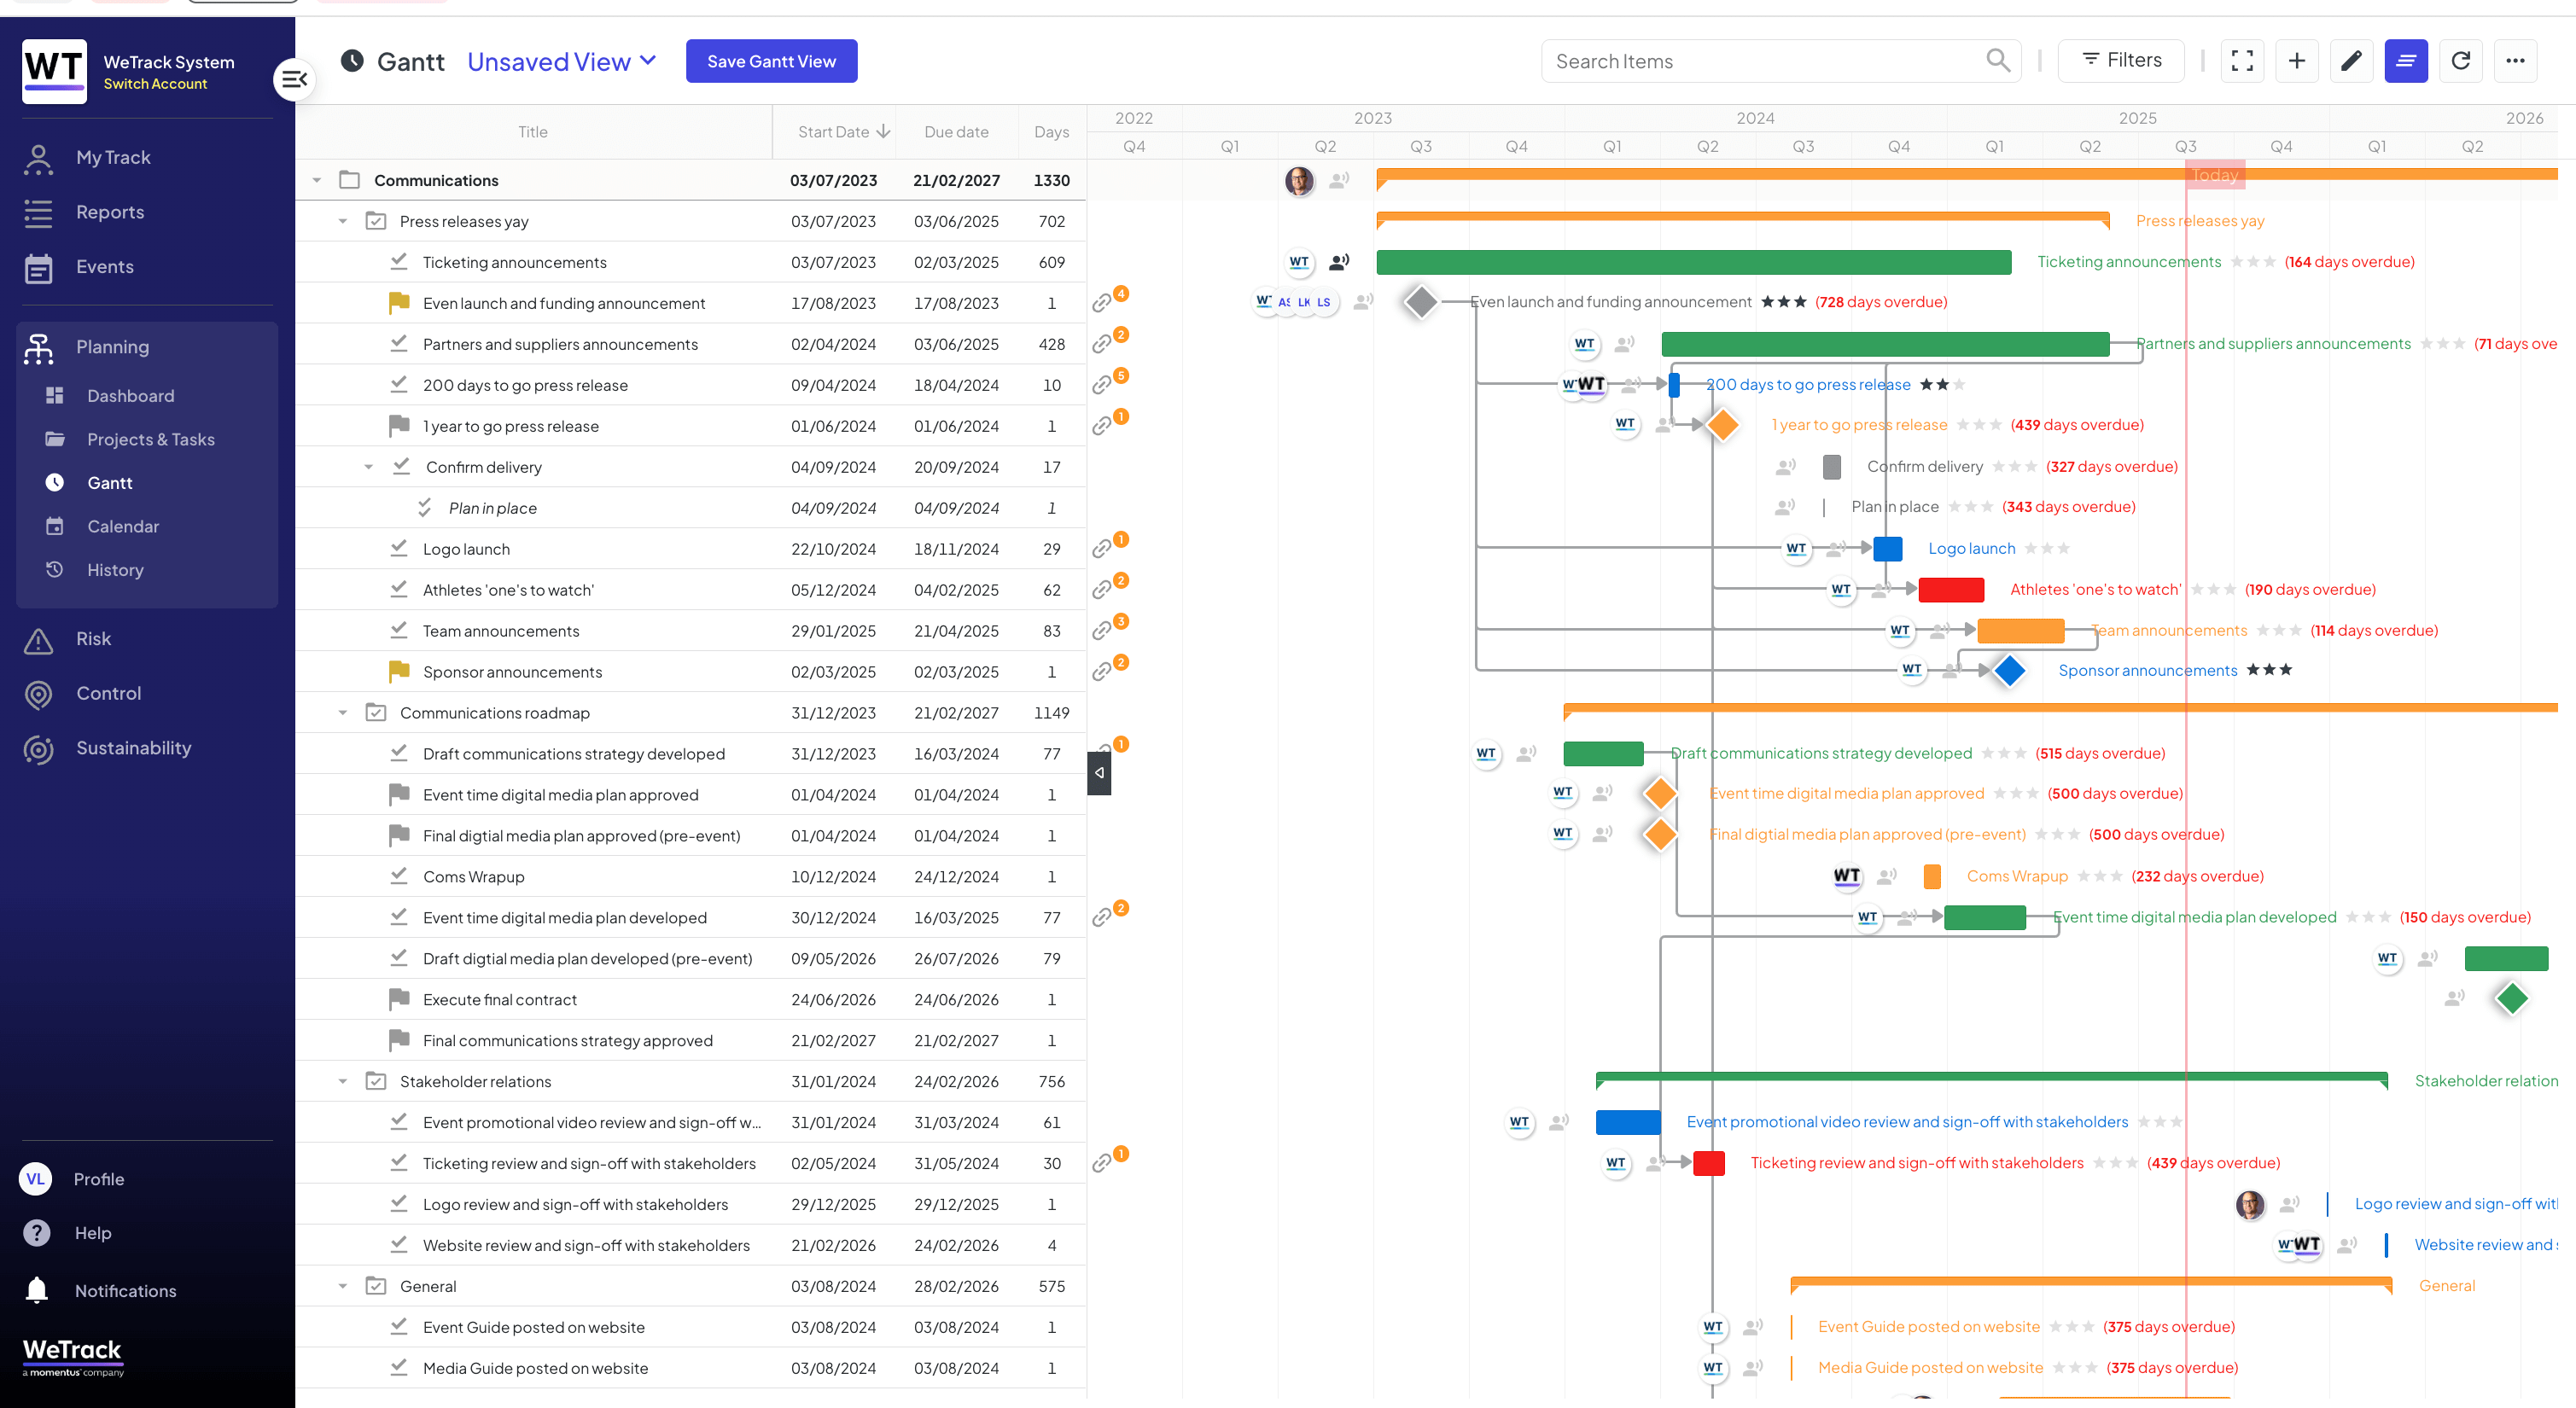Collapse the Stakeholder relations group
2576x1408 pixels.
pyautogui.click(x=343, y=1081)
